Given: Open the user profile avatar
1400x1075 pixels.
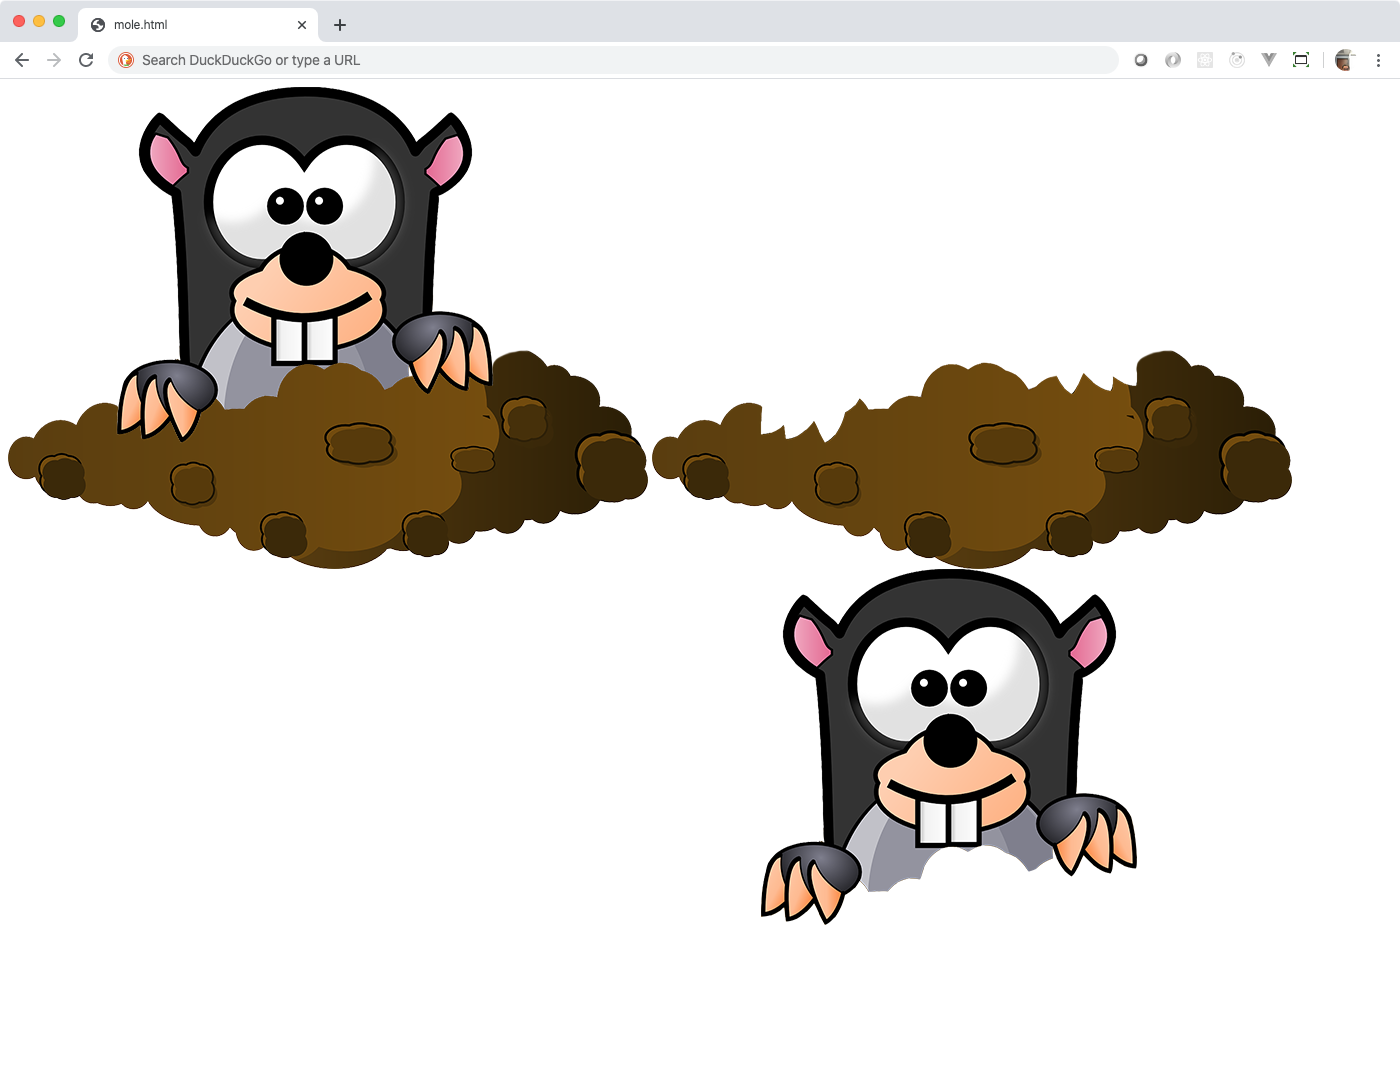Looking at the screenshot, I should tap(1345, 60).
